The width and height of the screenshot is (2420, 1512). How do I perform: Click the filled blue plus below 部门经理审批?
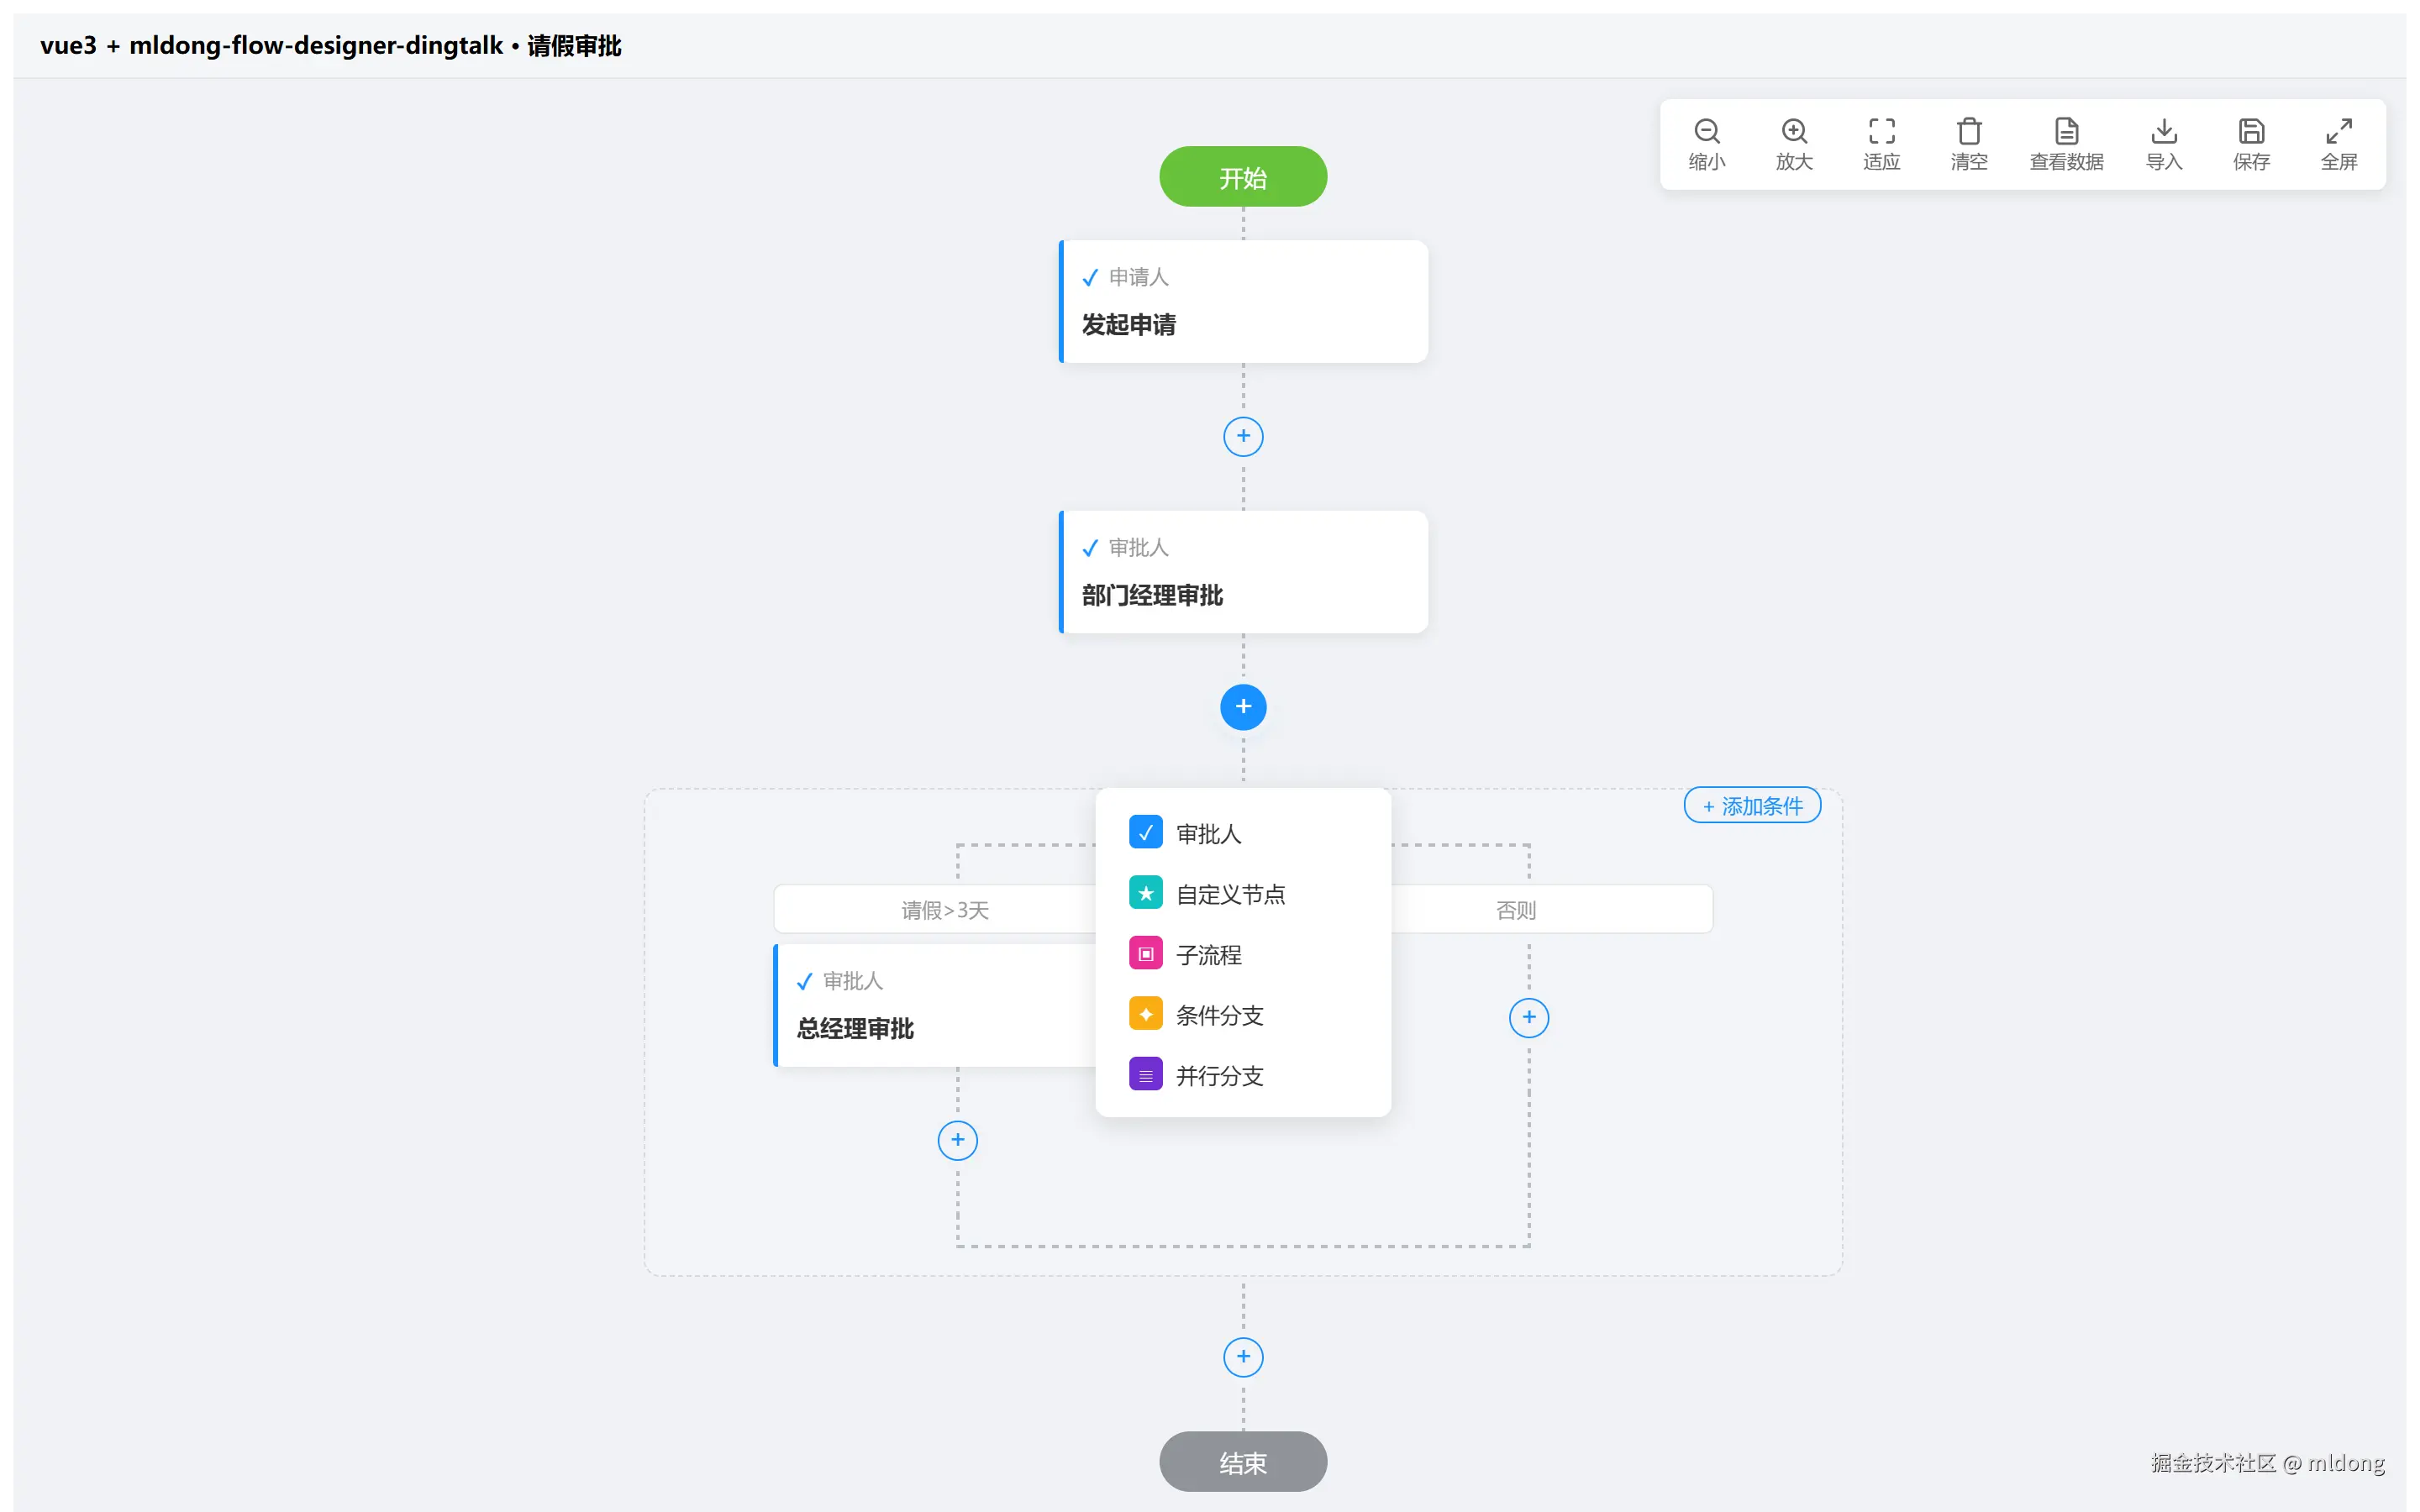click(x=1243, y=707)
